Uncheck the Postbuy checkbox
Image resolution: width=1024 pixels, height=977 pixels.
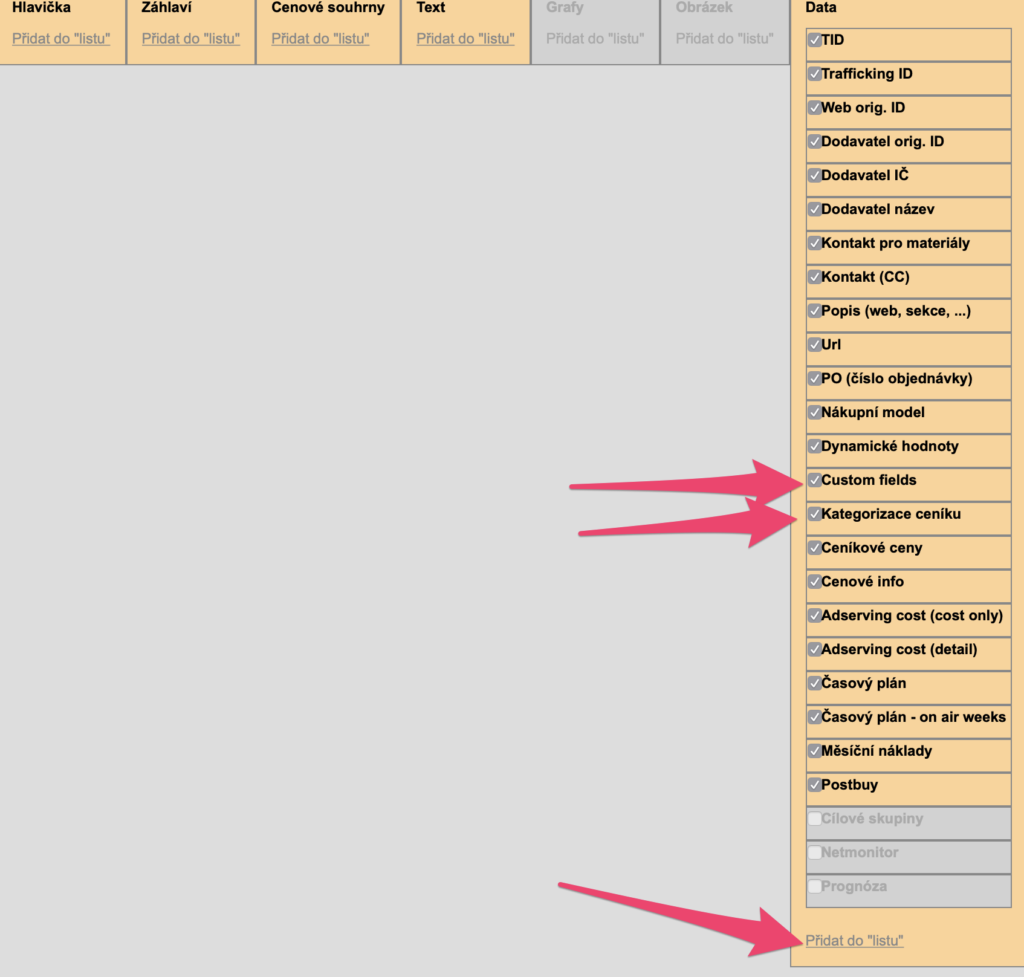(x=814, y=785)
